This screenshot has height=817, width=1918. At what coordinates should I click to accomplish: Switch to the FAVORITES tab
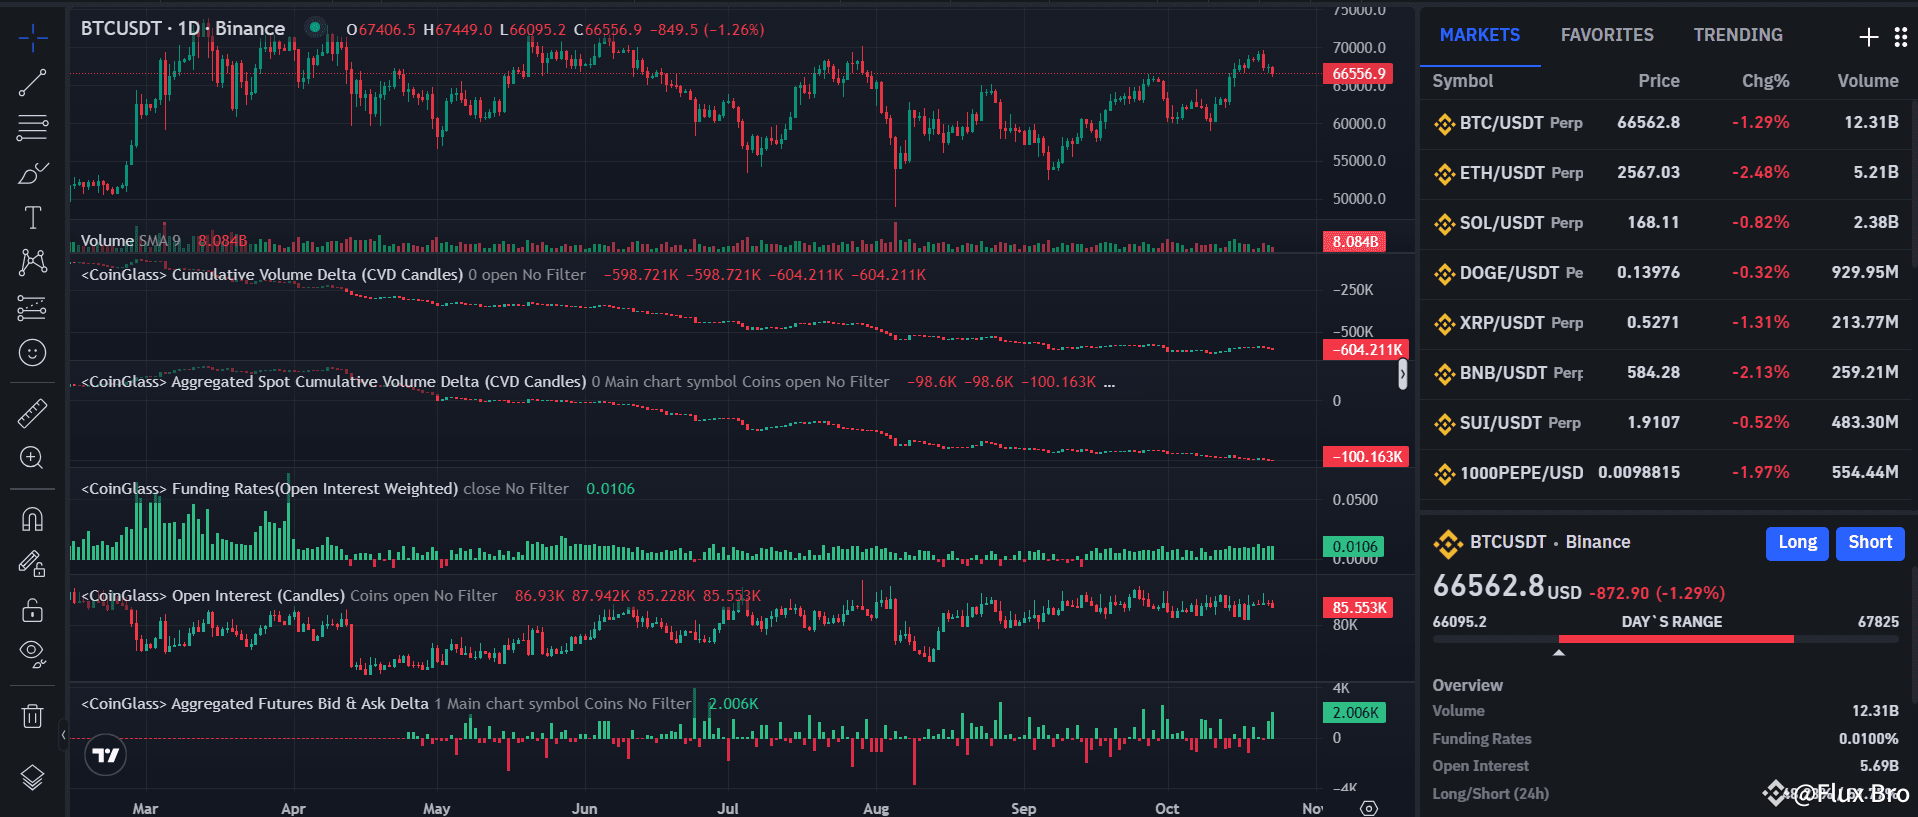[1607, 35]
